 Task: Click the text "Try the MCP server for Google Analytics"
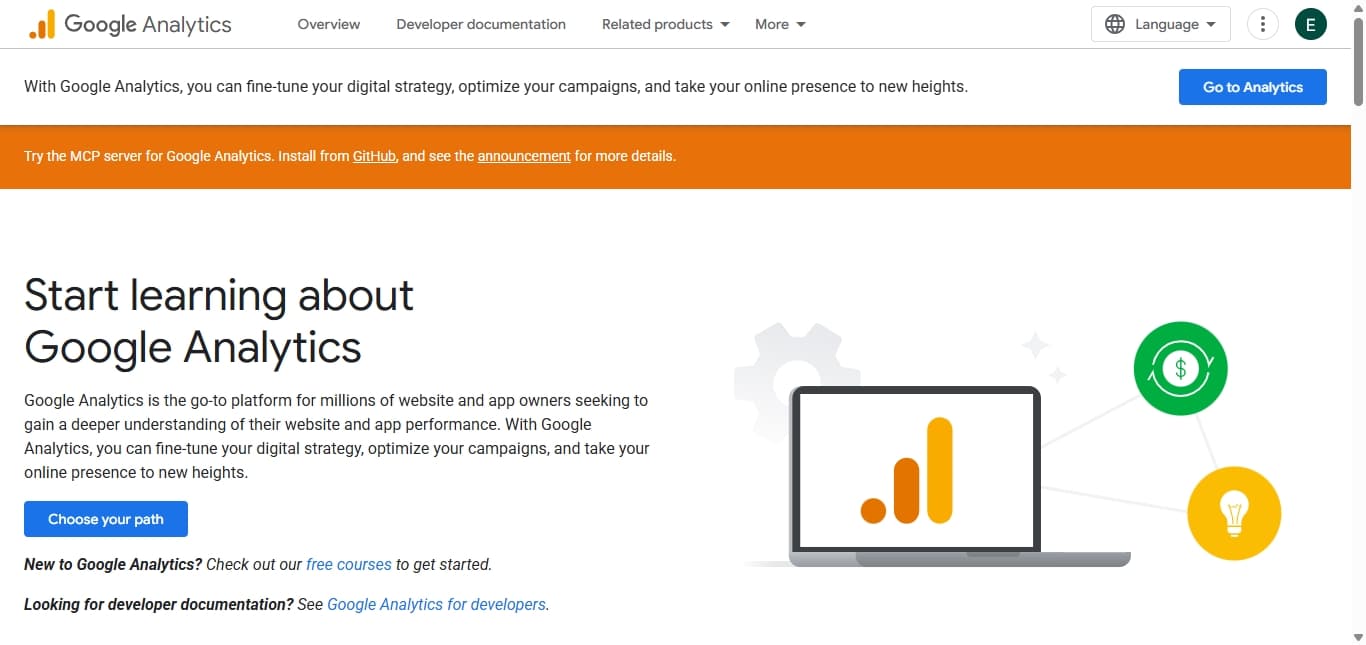tap(148, 156)
